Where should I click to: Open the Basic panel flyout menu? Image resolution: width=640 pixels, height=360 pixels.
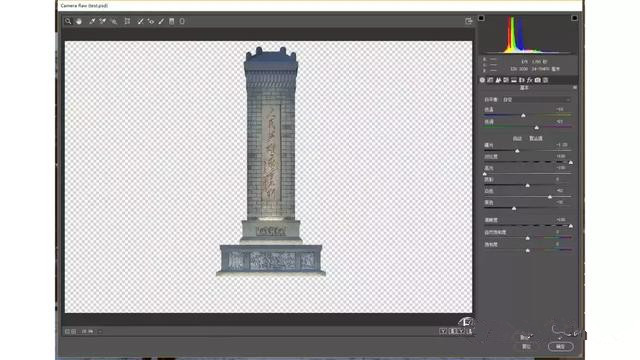(x=575, y=88)
